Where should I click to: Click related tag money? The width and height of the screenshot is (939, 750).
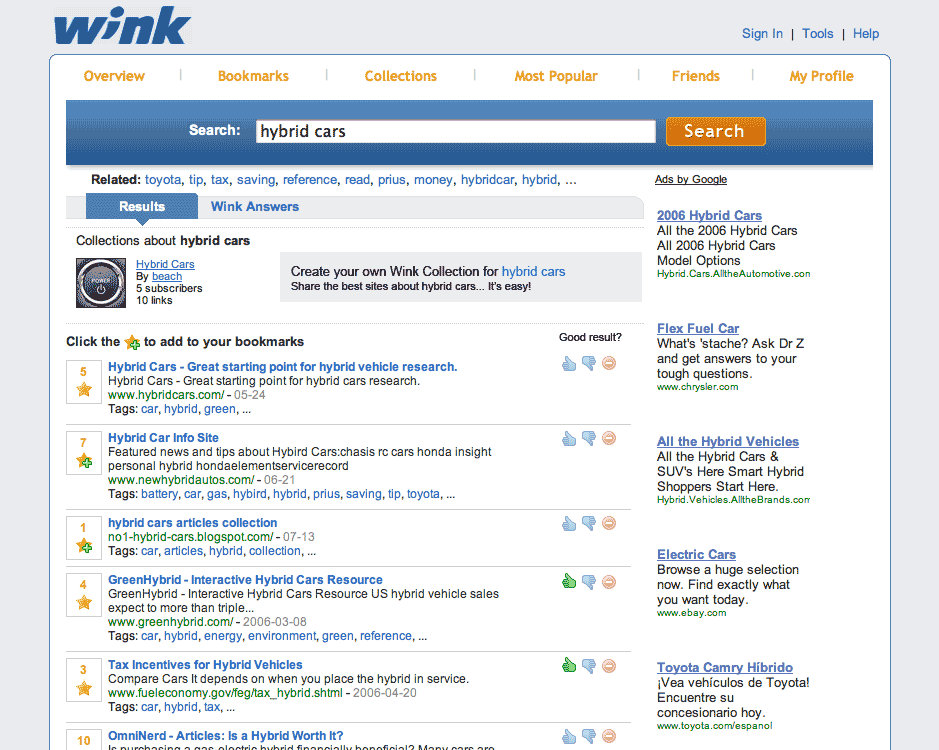(433, 180)
